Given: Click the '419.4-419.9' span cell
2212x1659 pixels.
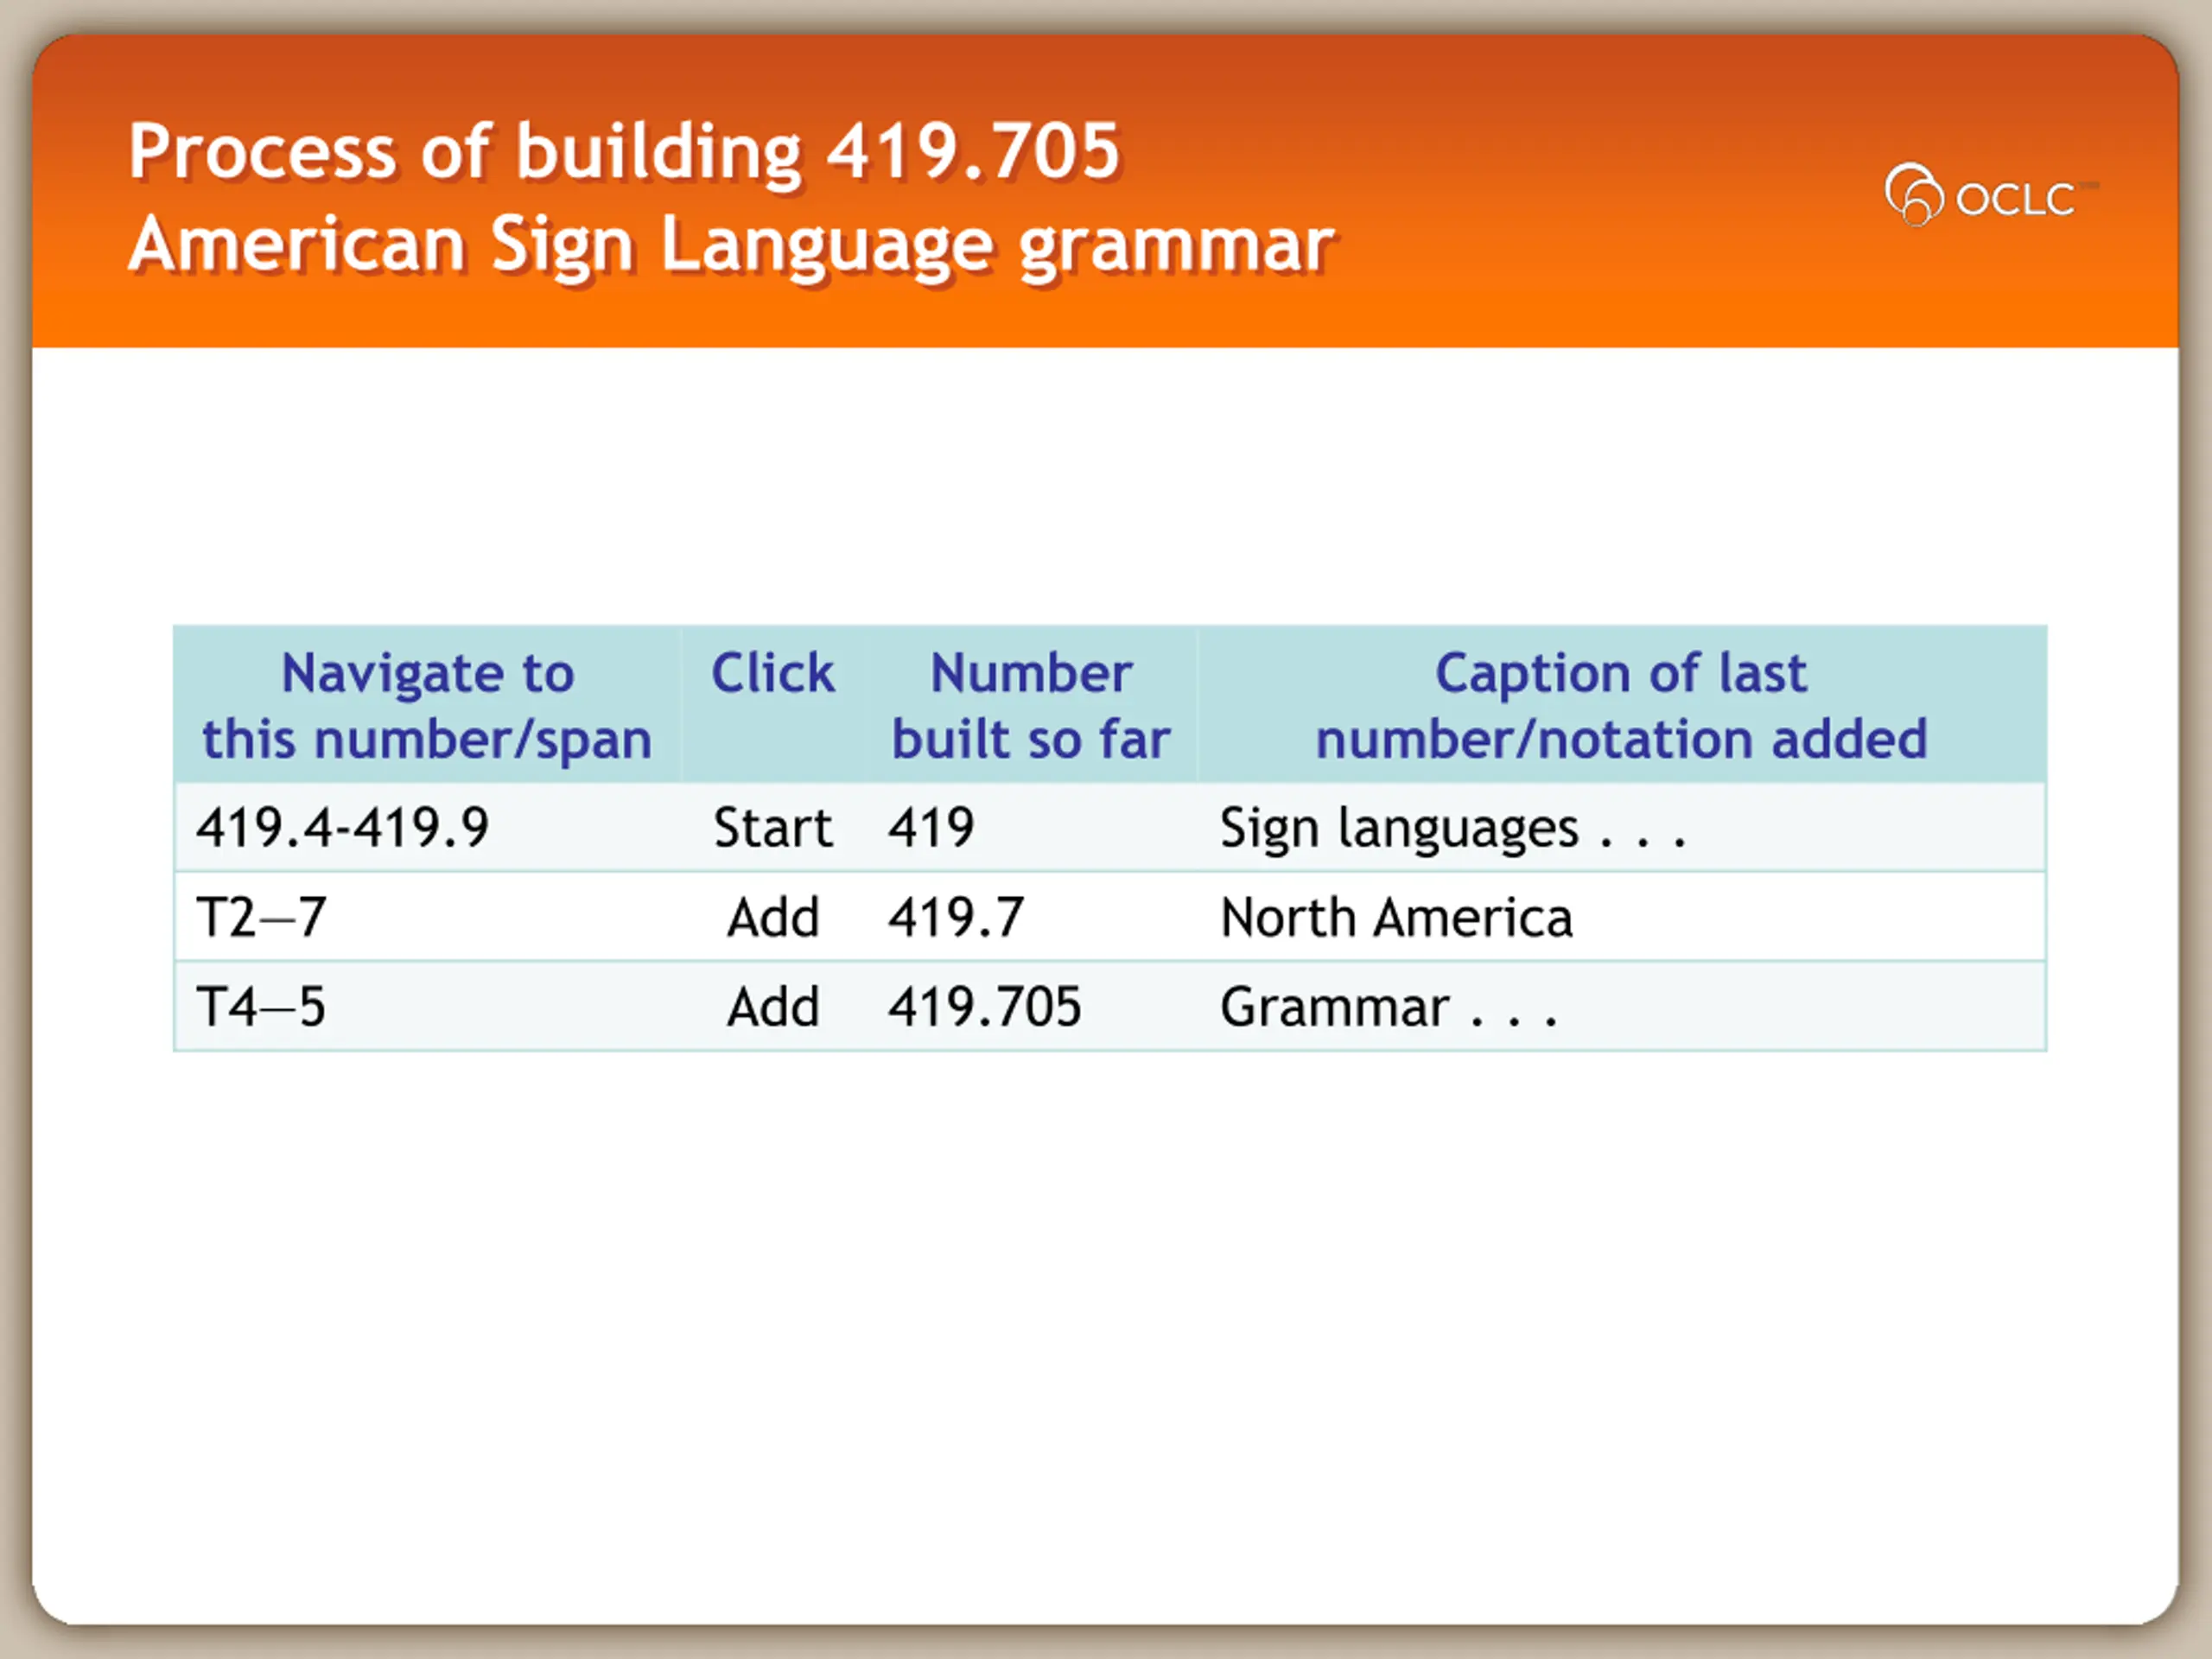Looking at the screenshot, I should 343,828.
